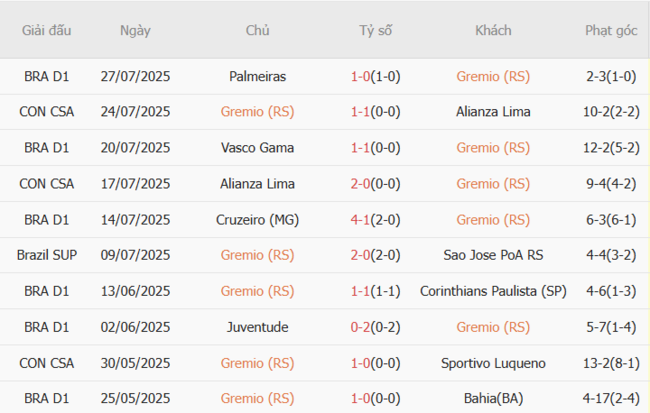The height and width of the screenshot is (413, 650).
Task: Click Sao Jose PoA RS team
Action: pyautogui.click(x=492, y=255)
